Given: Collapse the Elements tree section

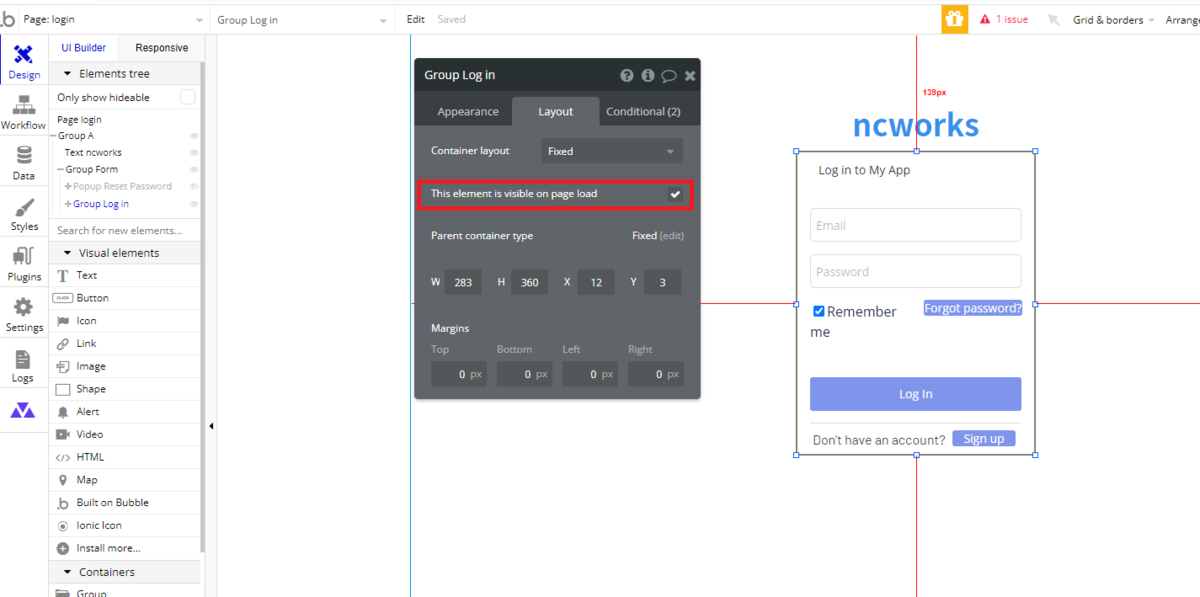Looking at the screenshot, I should [67, 74].
